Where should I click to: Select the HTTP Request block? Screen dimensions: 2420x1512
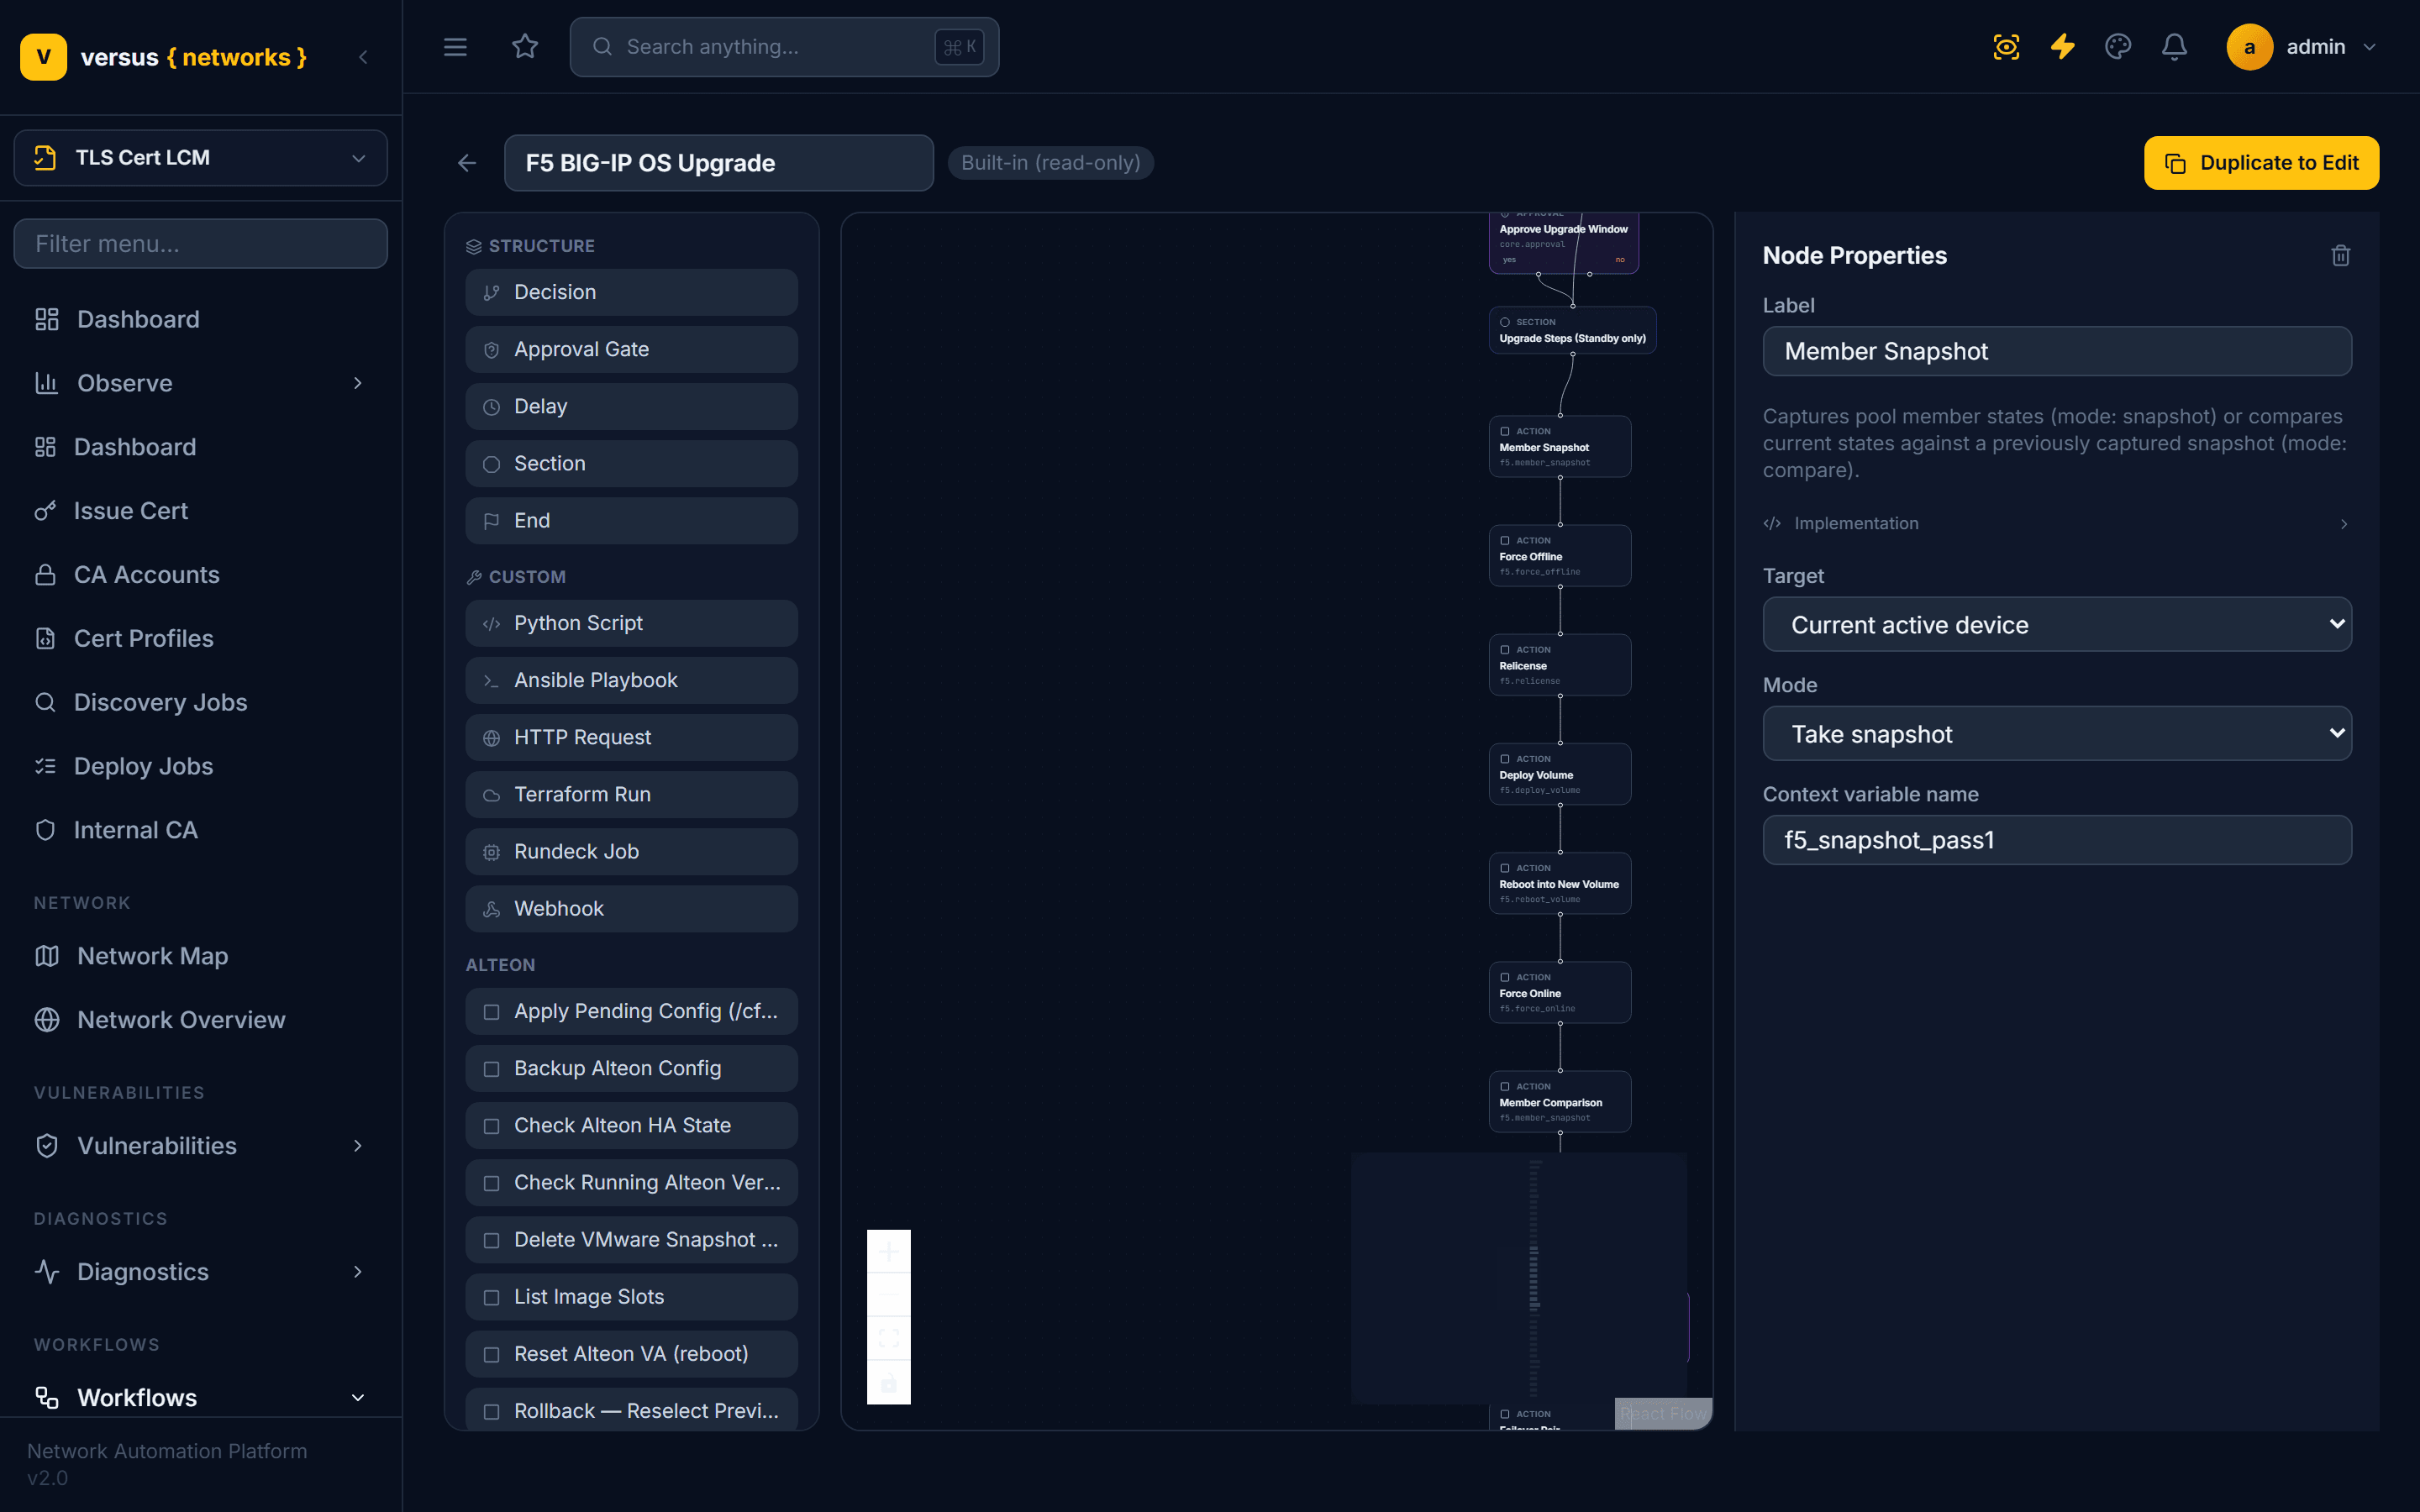[631, 737]
